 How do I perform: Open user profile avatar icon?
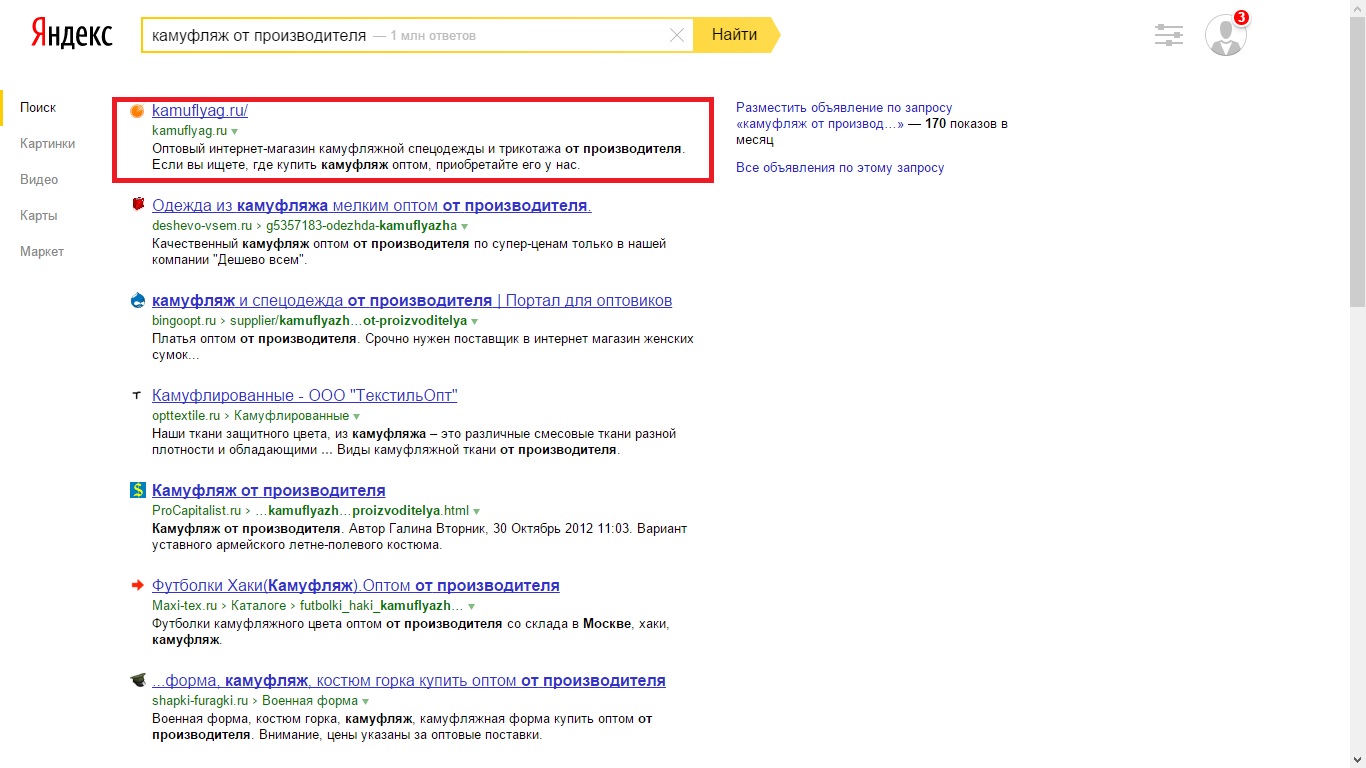coord(1225,35)
